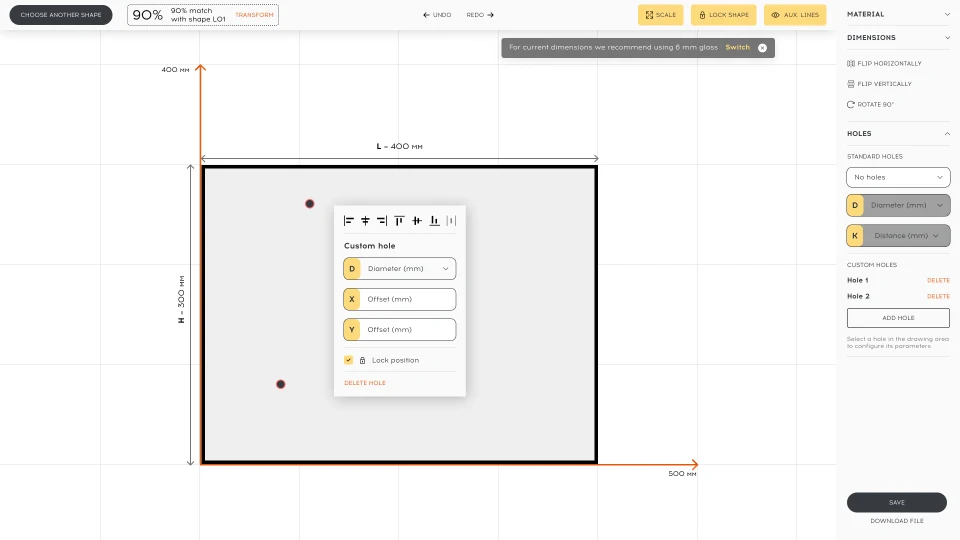Image resolution: width=960 pixels, height=540 pixels.
Task: Align hole to vertical center
Action: click(x=417, y=221)
